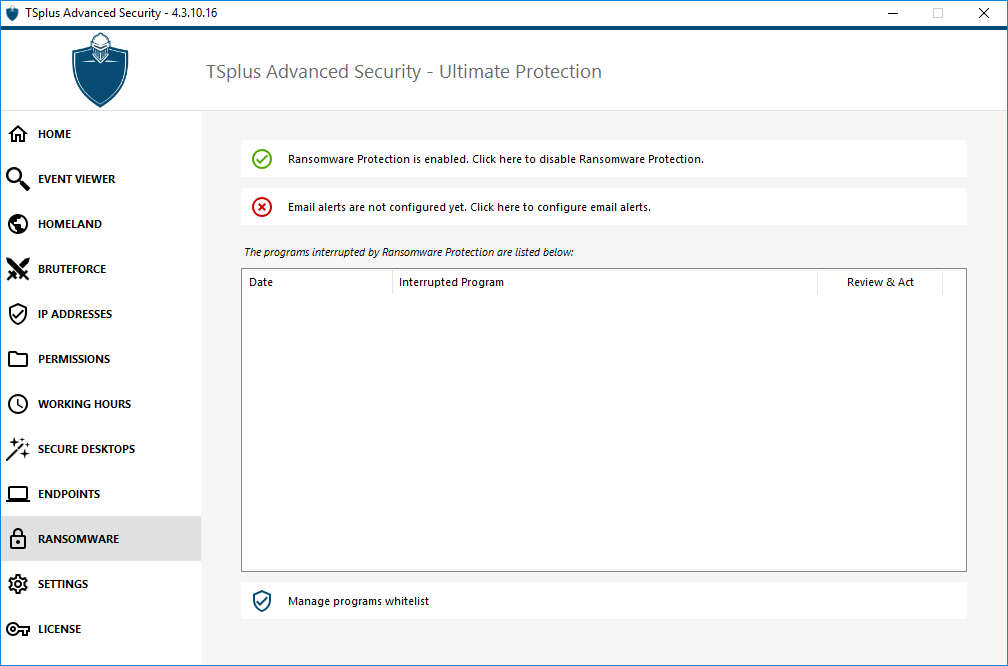Open Secure Desktops magic wand icon
Image resolution: width=1008 pixels, height=666 pixels.
tap(18, 449)
